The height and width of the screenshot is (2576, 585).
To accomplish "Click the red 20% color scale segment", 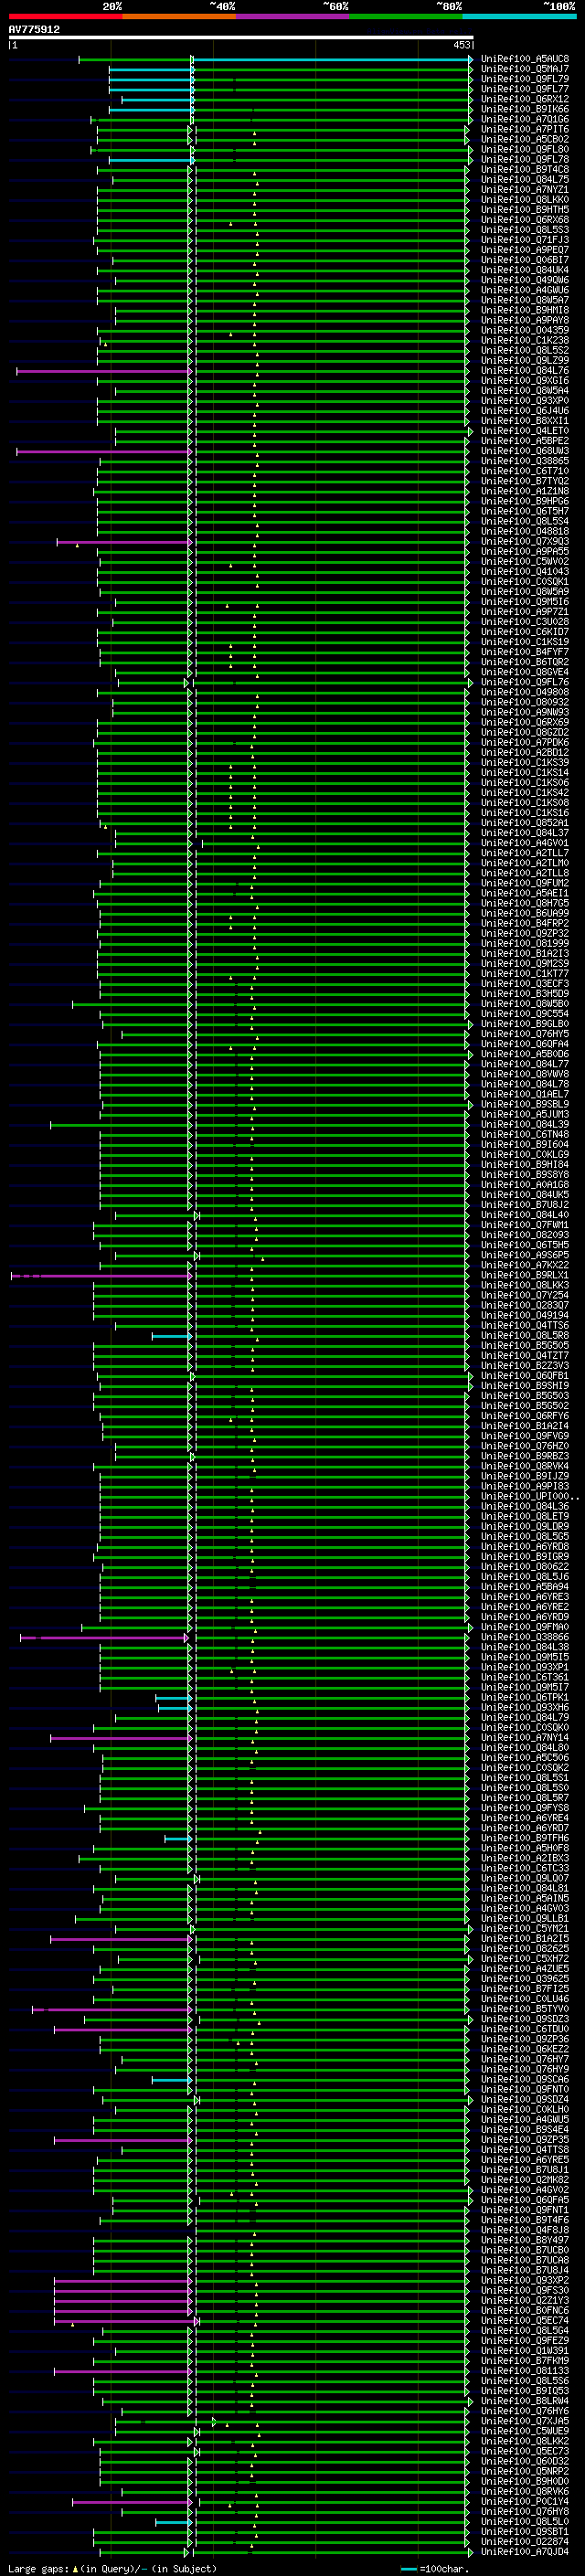I will [65, 17].
